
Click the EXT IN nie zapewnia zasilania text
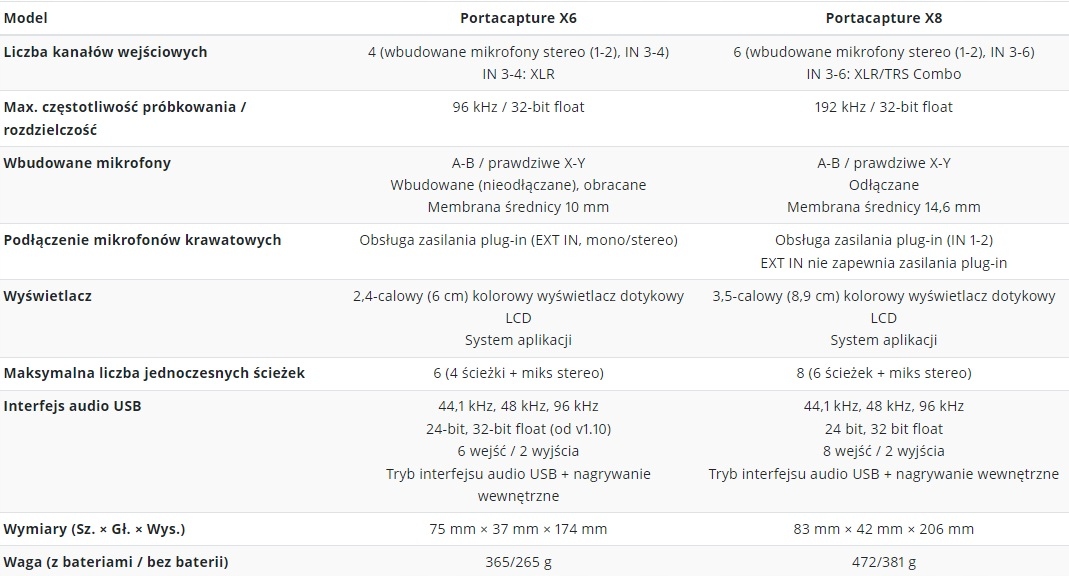tap(883, 263)
